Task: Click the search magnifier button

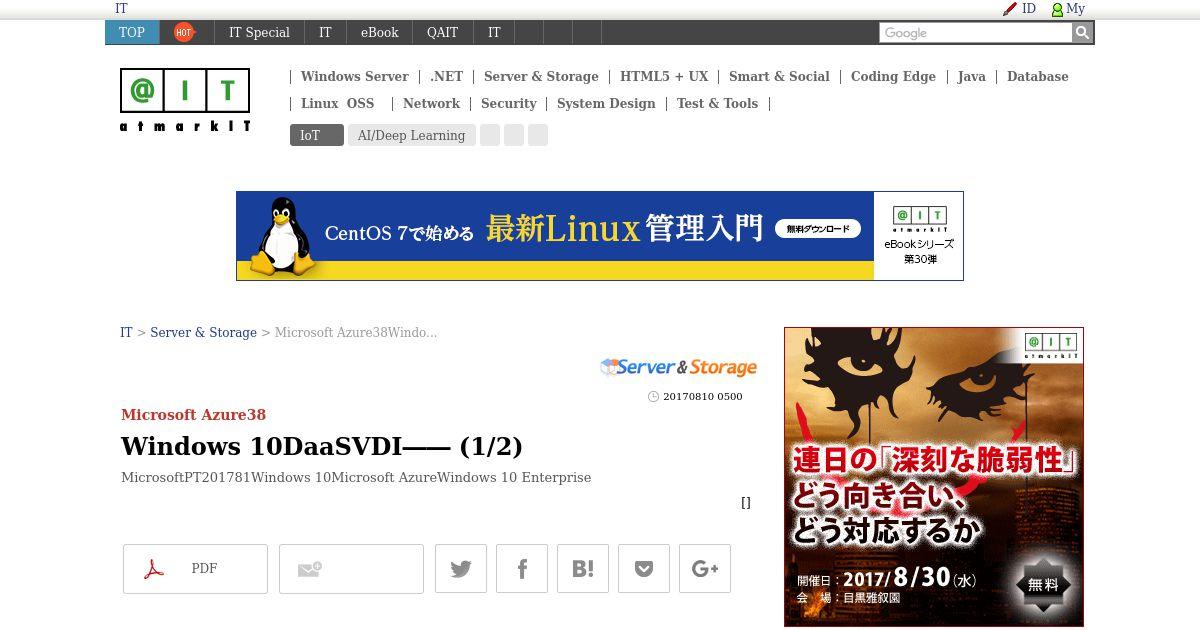Action: [1082, 33]
